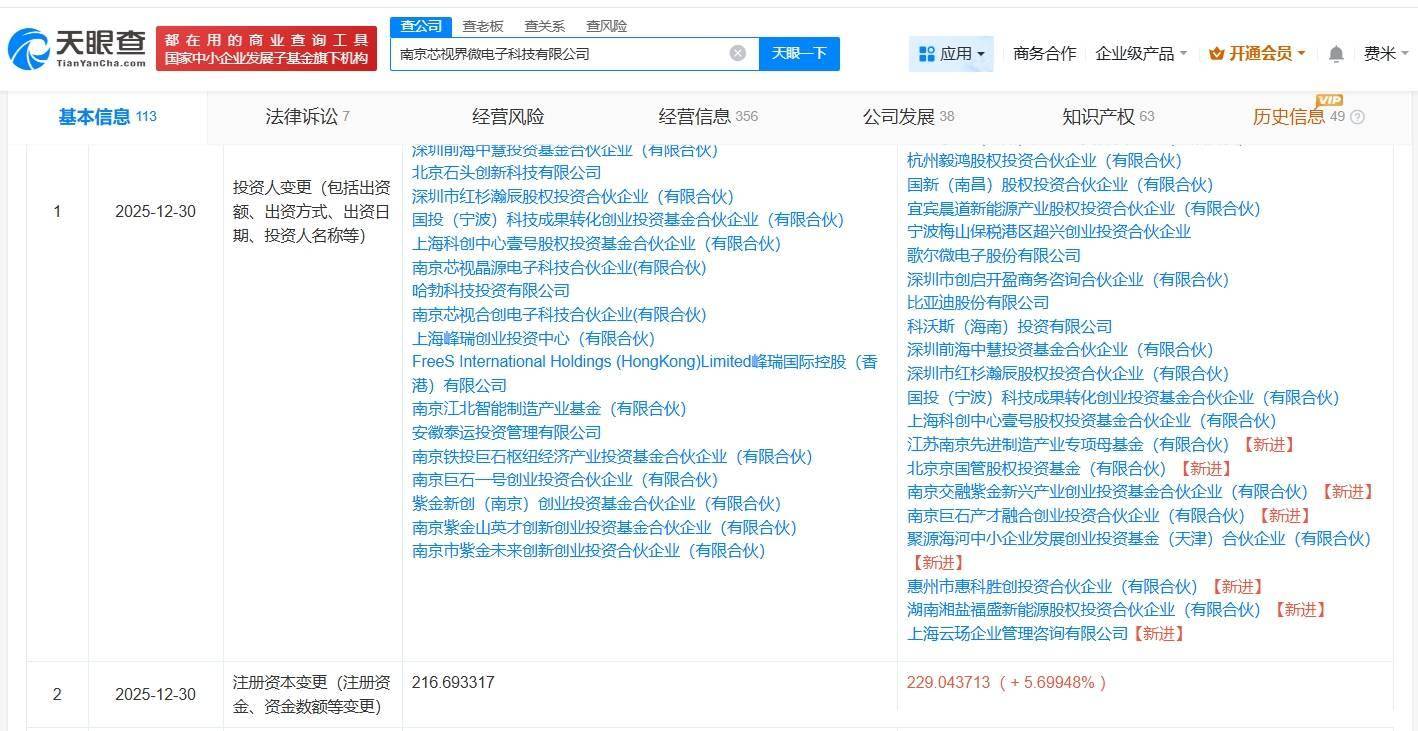This screenshot has height=731, width=1418.
Task: Switch to the 基本信息 tab
Action: [x=107, y=117]
